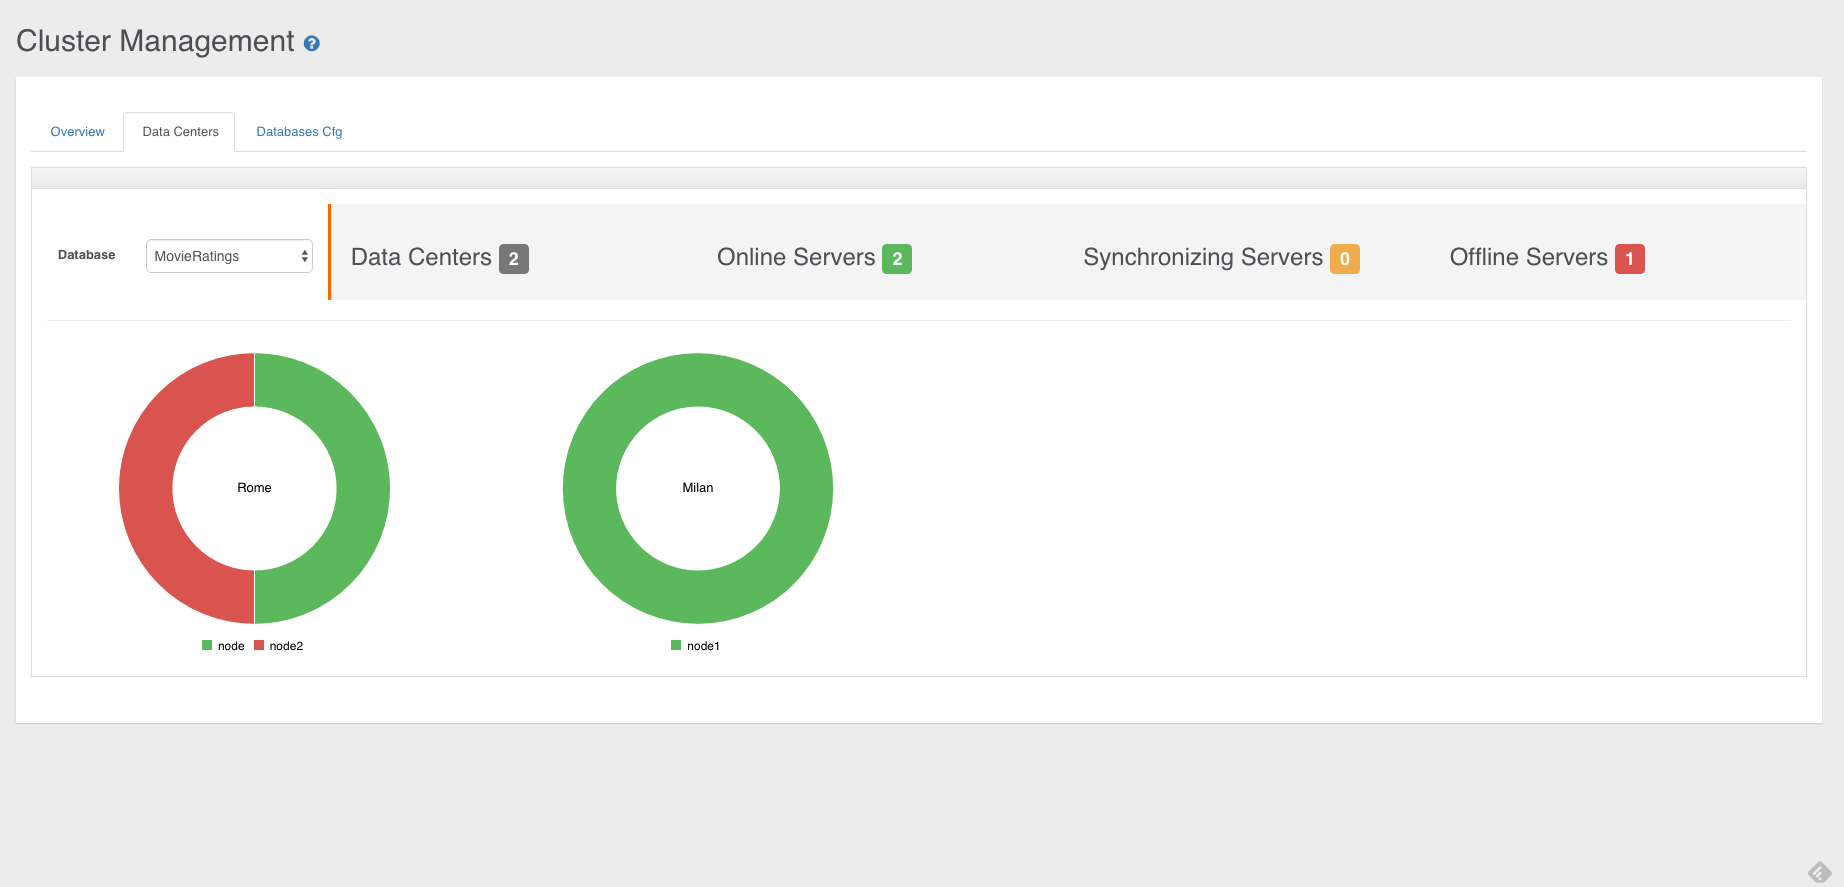The width and height of the screenshot is (1844, 887).
Task: Click the help question-mark icon beside Cluster Management
Action: click(311, 43)
